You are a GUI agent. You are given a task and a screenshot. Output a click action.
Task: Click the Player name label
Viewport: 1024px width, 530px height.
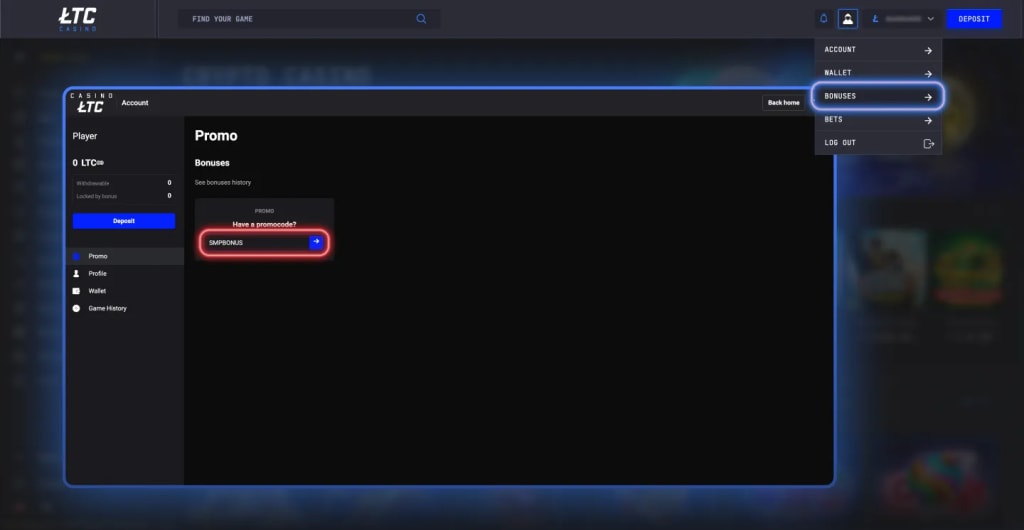coord(85,136)
